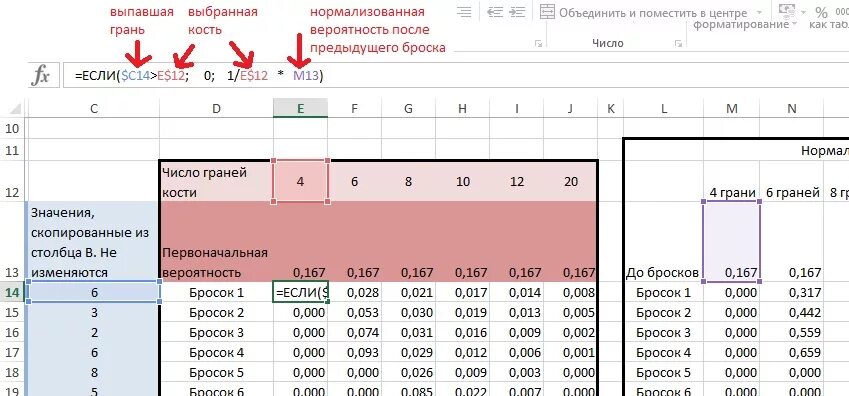Screen dimensions: 849x396
Task: Open the alignment group dialog launcher
Action: click(x=538, y=44)
